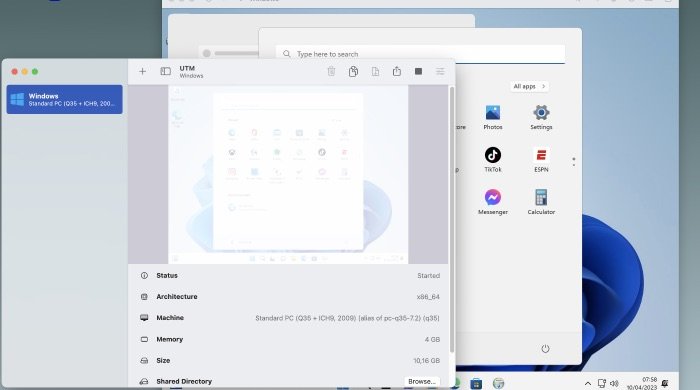700x390 pixels.
Task: Browse for a shared directory
Action: click(421, 382)
